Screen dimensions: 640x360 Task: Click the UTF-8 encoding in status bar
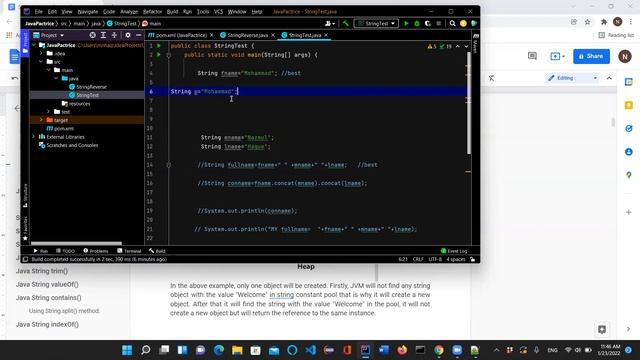coord(435,259)
